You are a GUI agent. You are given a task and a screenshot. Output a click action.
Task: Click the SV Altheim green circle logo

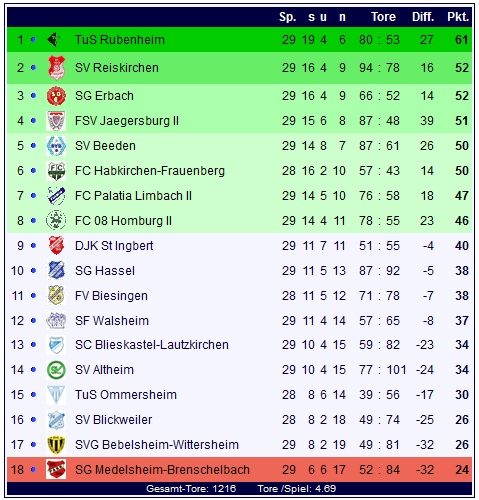(56, 370)
